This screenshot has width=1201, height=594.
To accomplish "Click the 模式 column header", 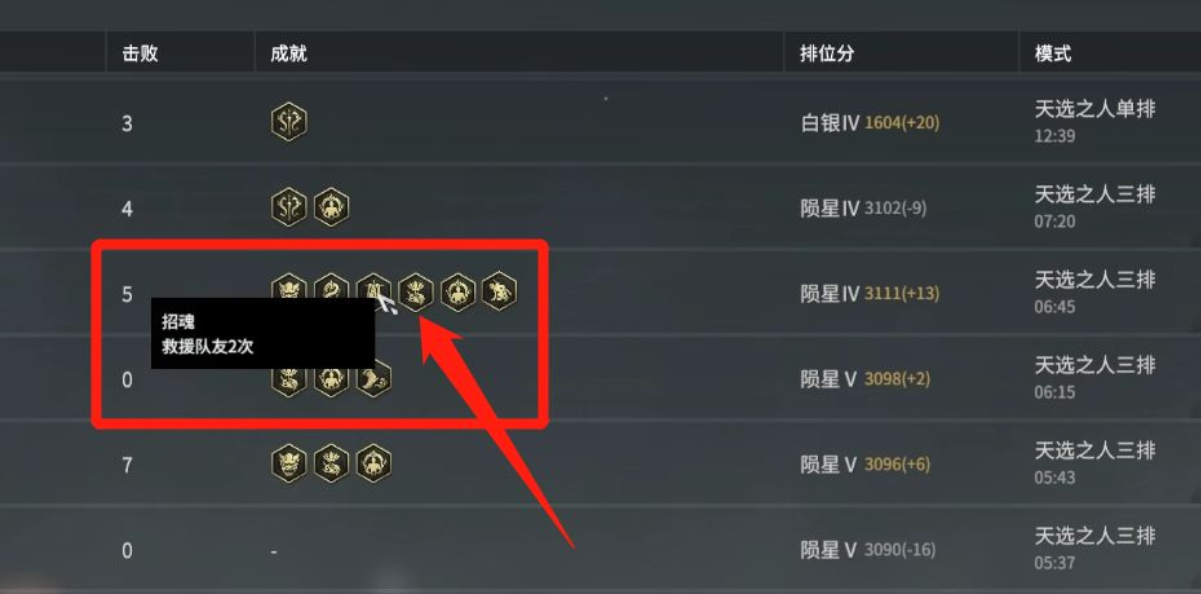I will (1053, 54).
